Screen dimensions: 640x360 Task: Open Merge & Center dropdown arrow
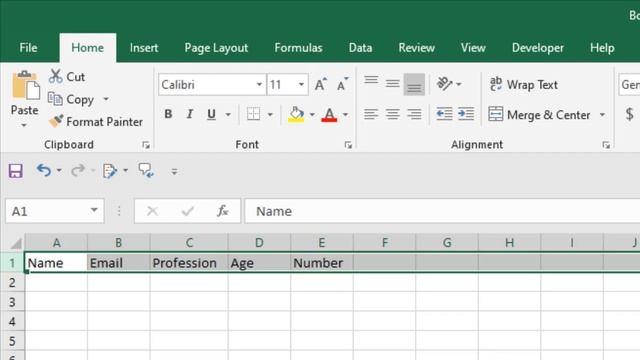pos(602,115)
